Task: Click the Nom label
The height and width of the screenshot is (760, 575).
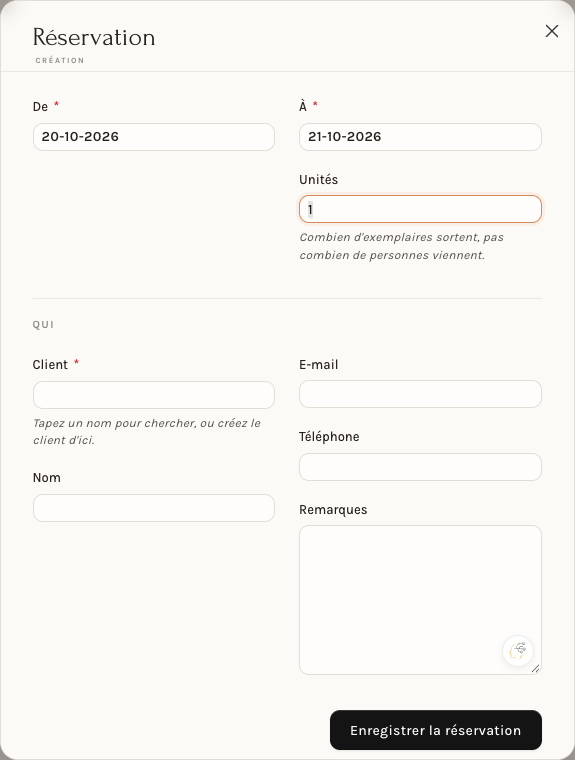Action: pyautogui.click(x=47, y=478)
